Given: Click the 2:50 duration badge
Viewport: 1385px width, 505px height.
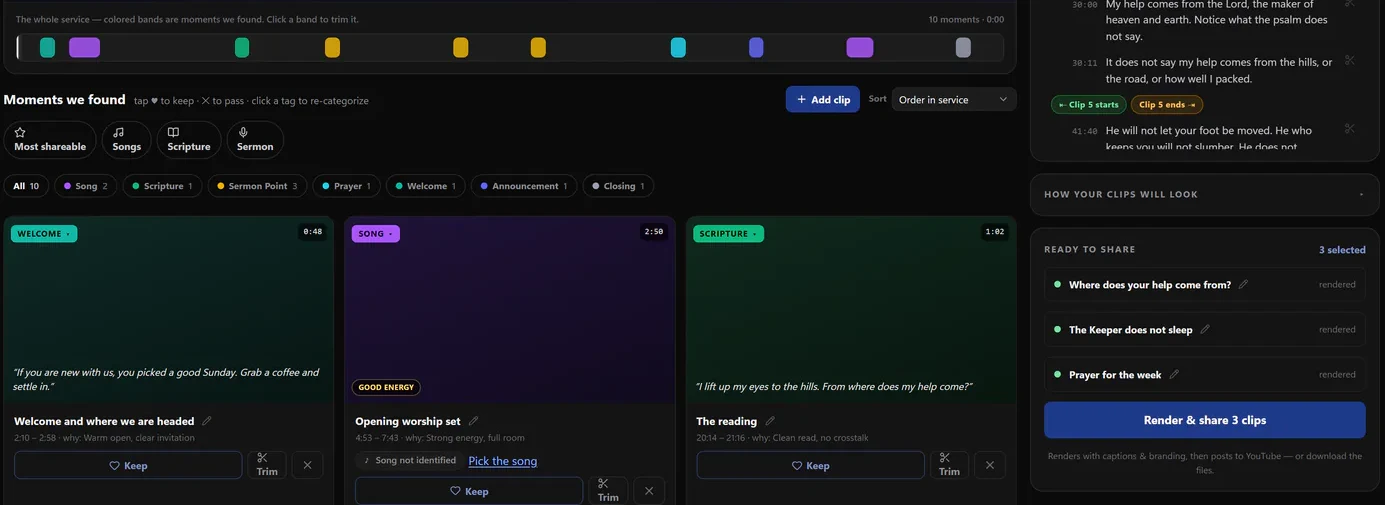Looking at the screenshot, I should (x=654, y=232).
